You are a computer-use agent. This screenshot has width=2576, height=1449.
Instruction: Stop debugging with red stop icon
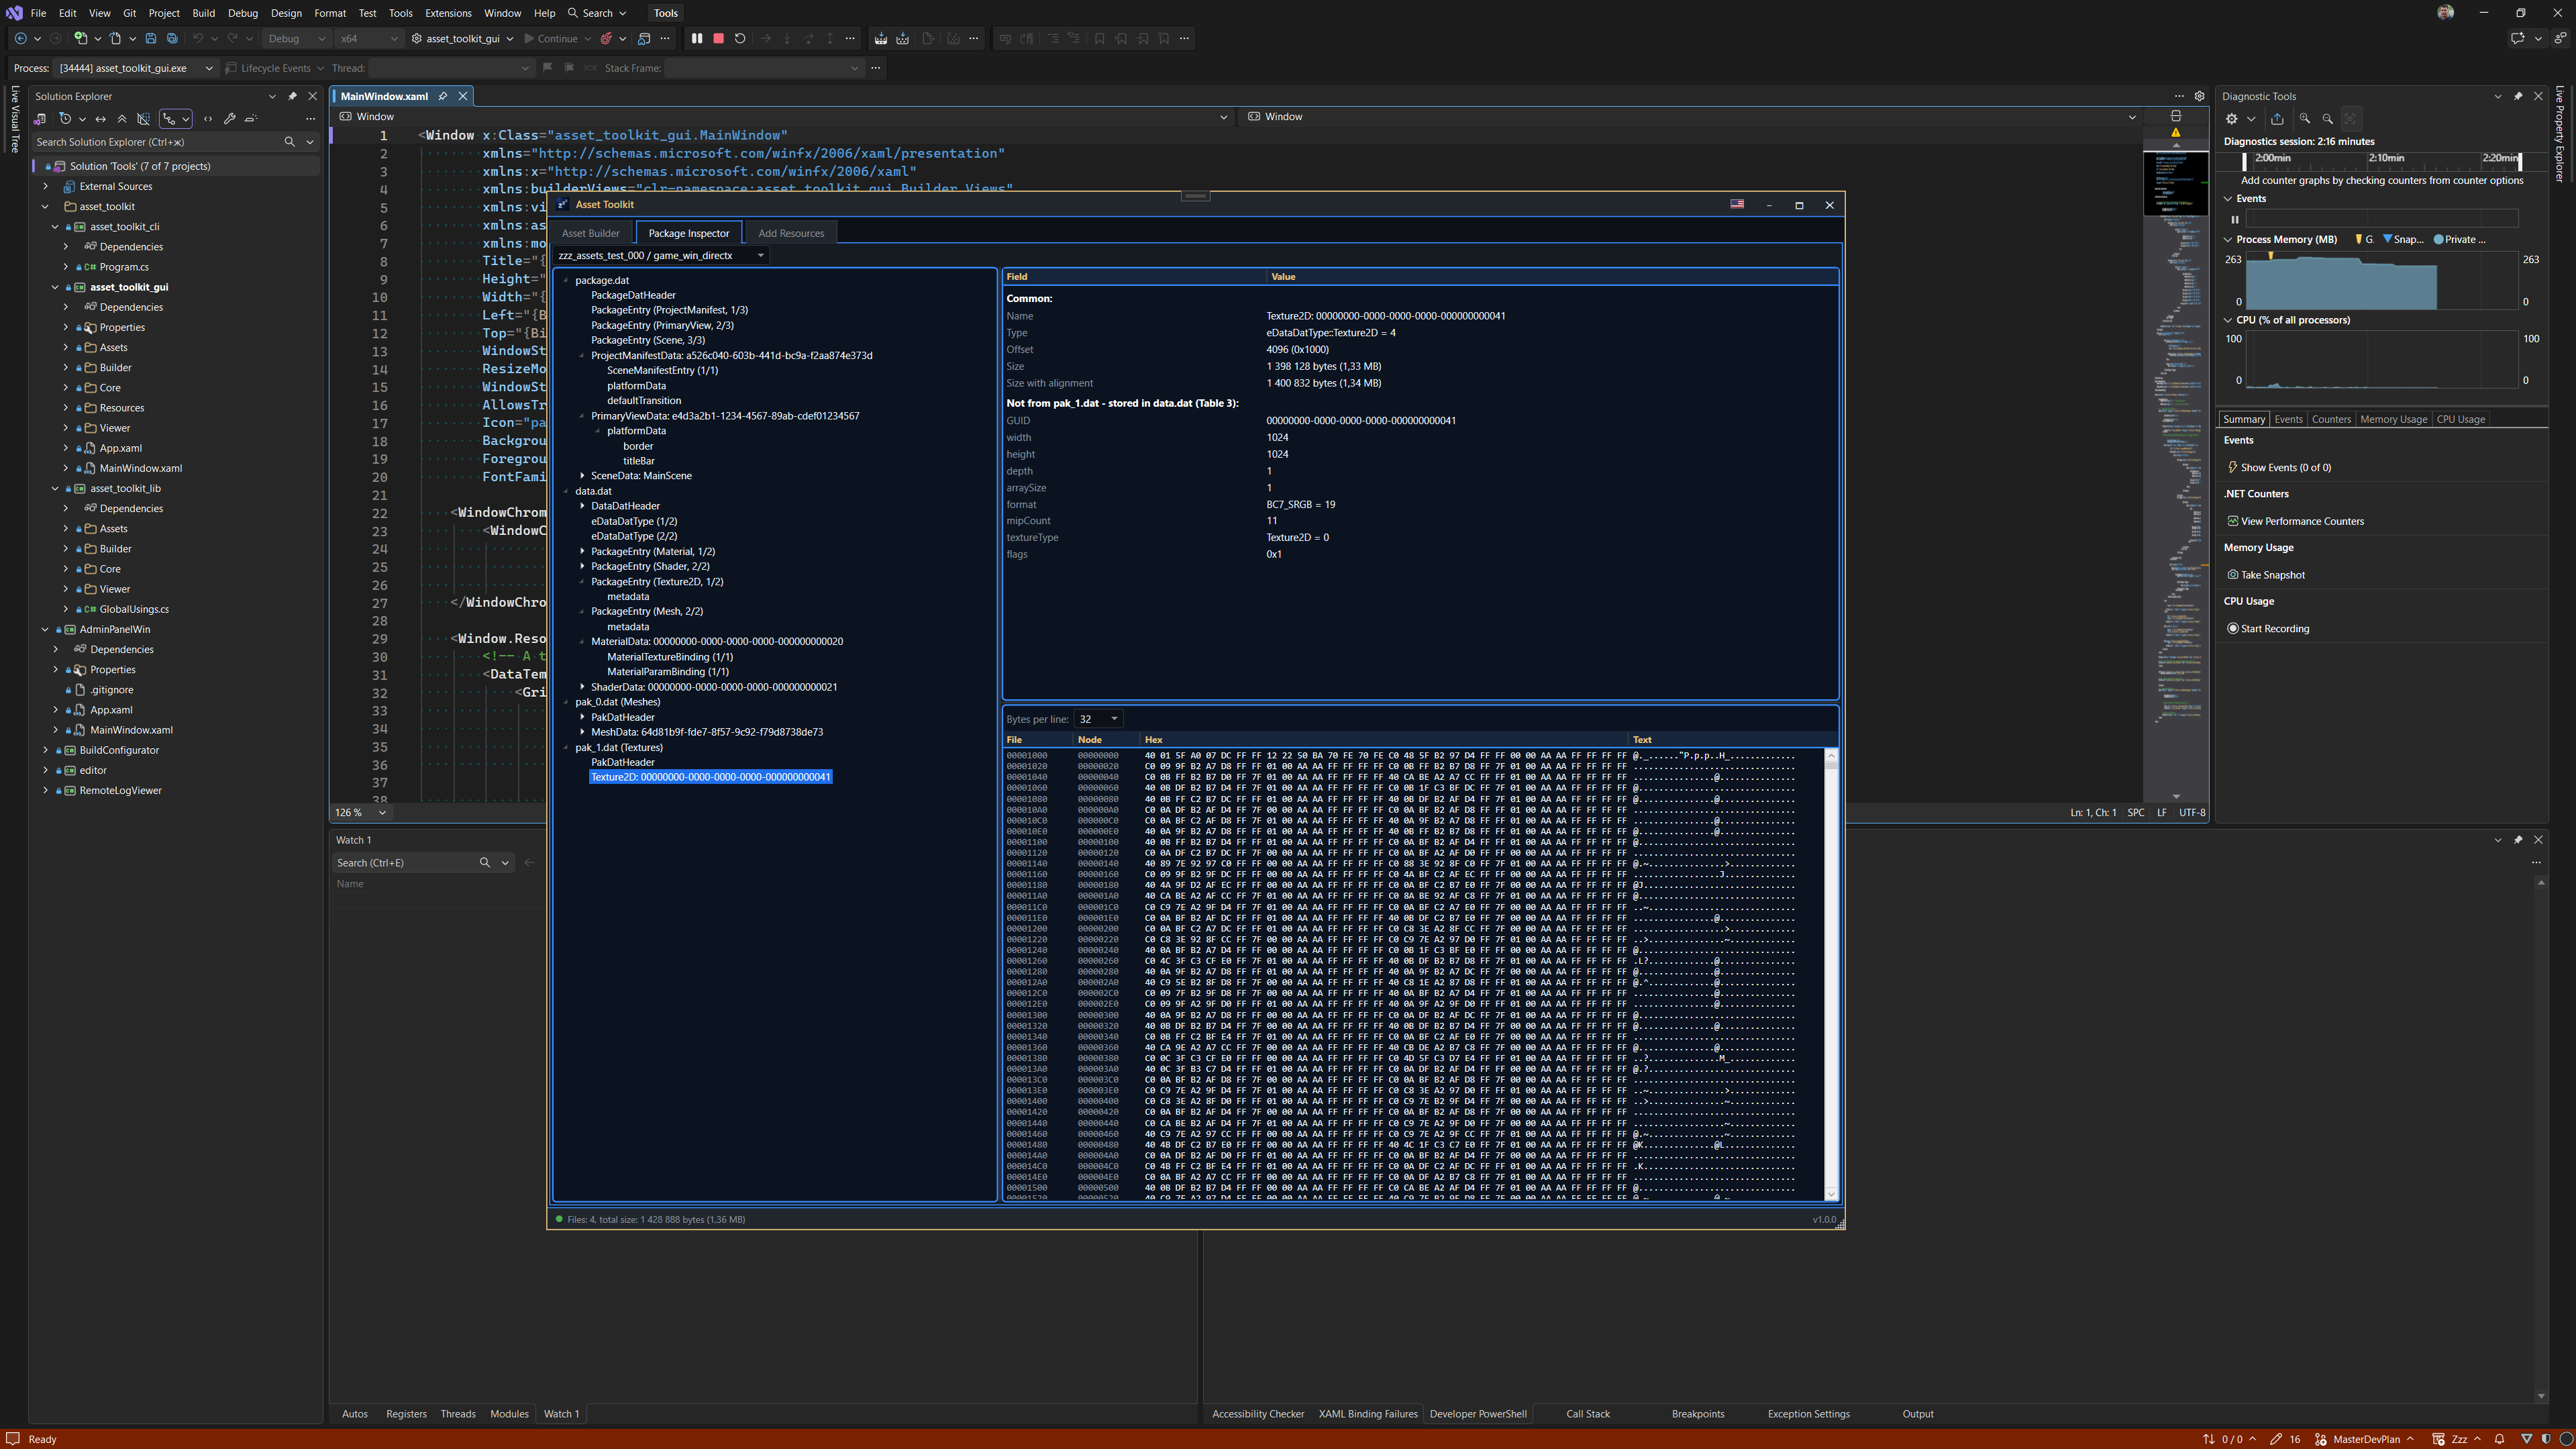click(718, 39)
